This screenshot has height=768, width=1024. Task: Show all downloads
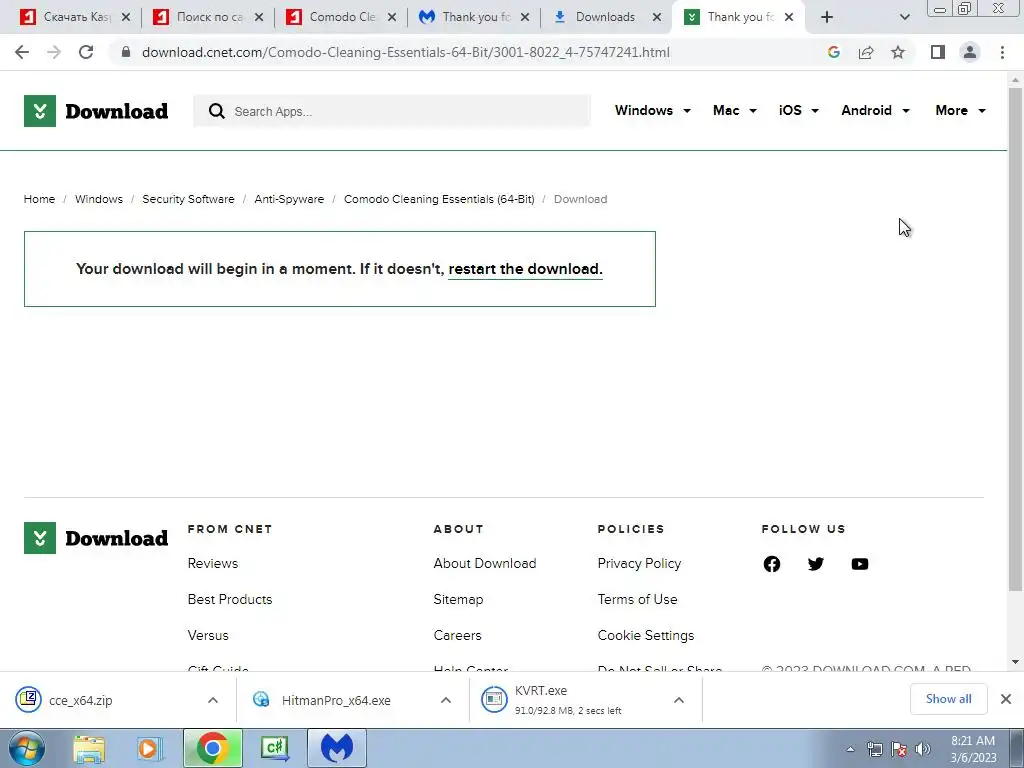pos(948,699)
